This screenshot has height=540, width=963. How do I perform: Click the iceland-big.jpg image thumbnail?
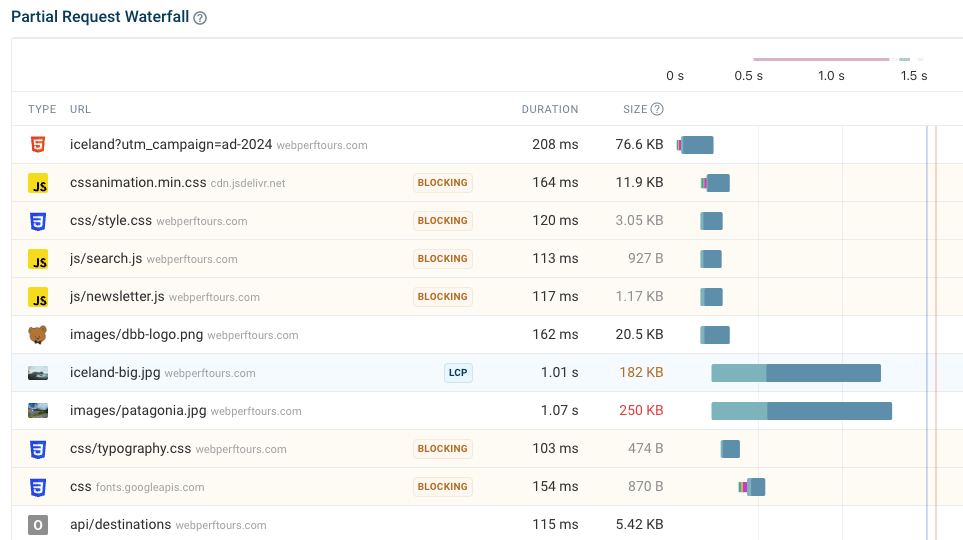38,373
